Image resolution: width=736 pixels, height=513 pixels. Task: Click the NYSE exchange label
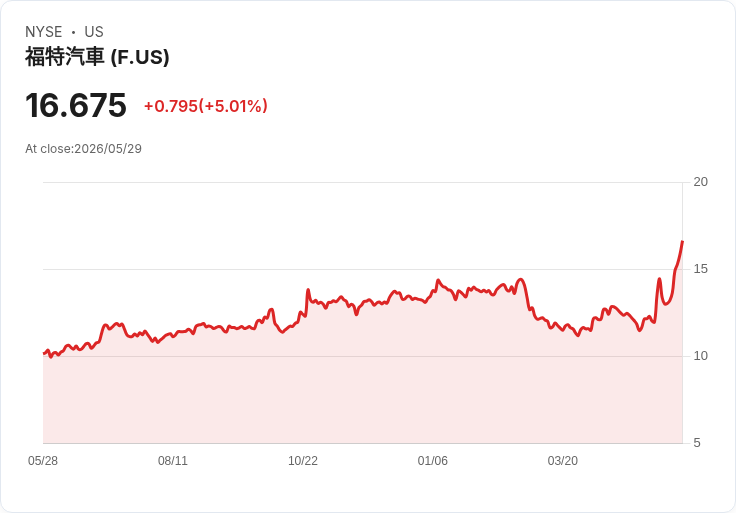(44, 32)
